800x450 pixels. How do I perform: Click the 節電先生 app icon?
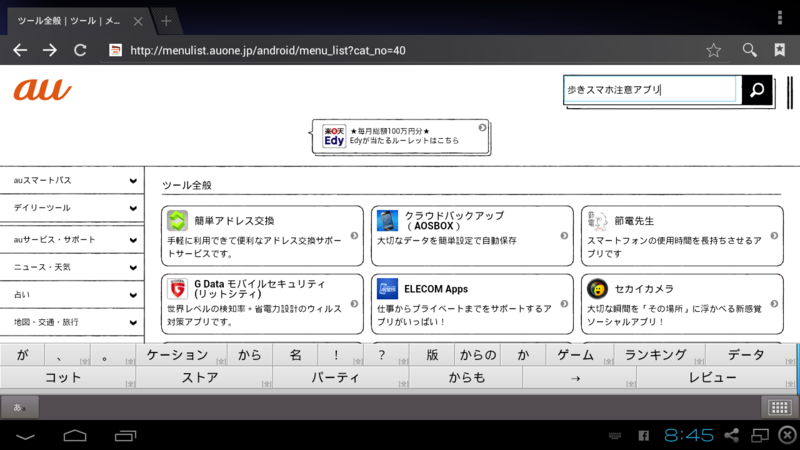point(597,220)
